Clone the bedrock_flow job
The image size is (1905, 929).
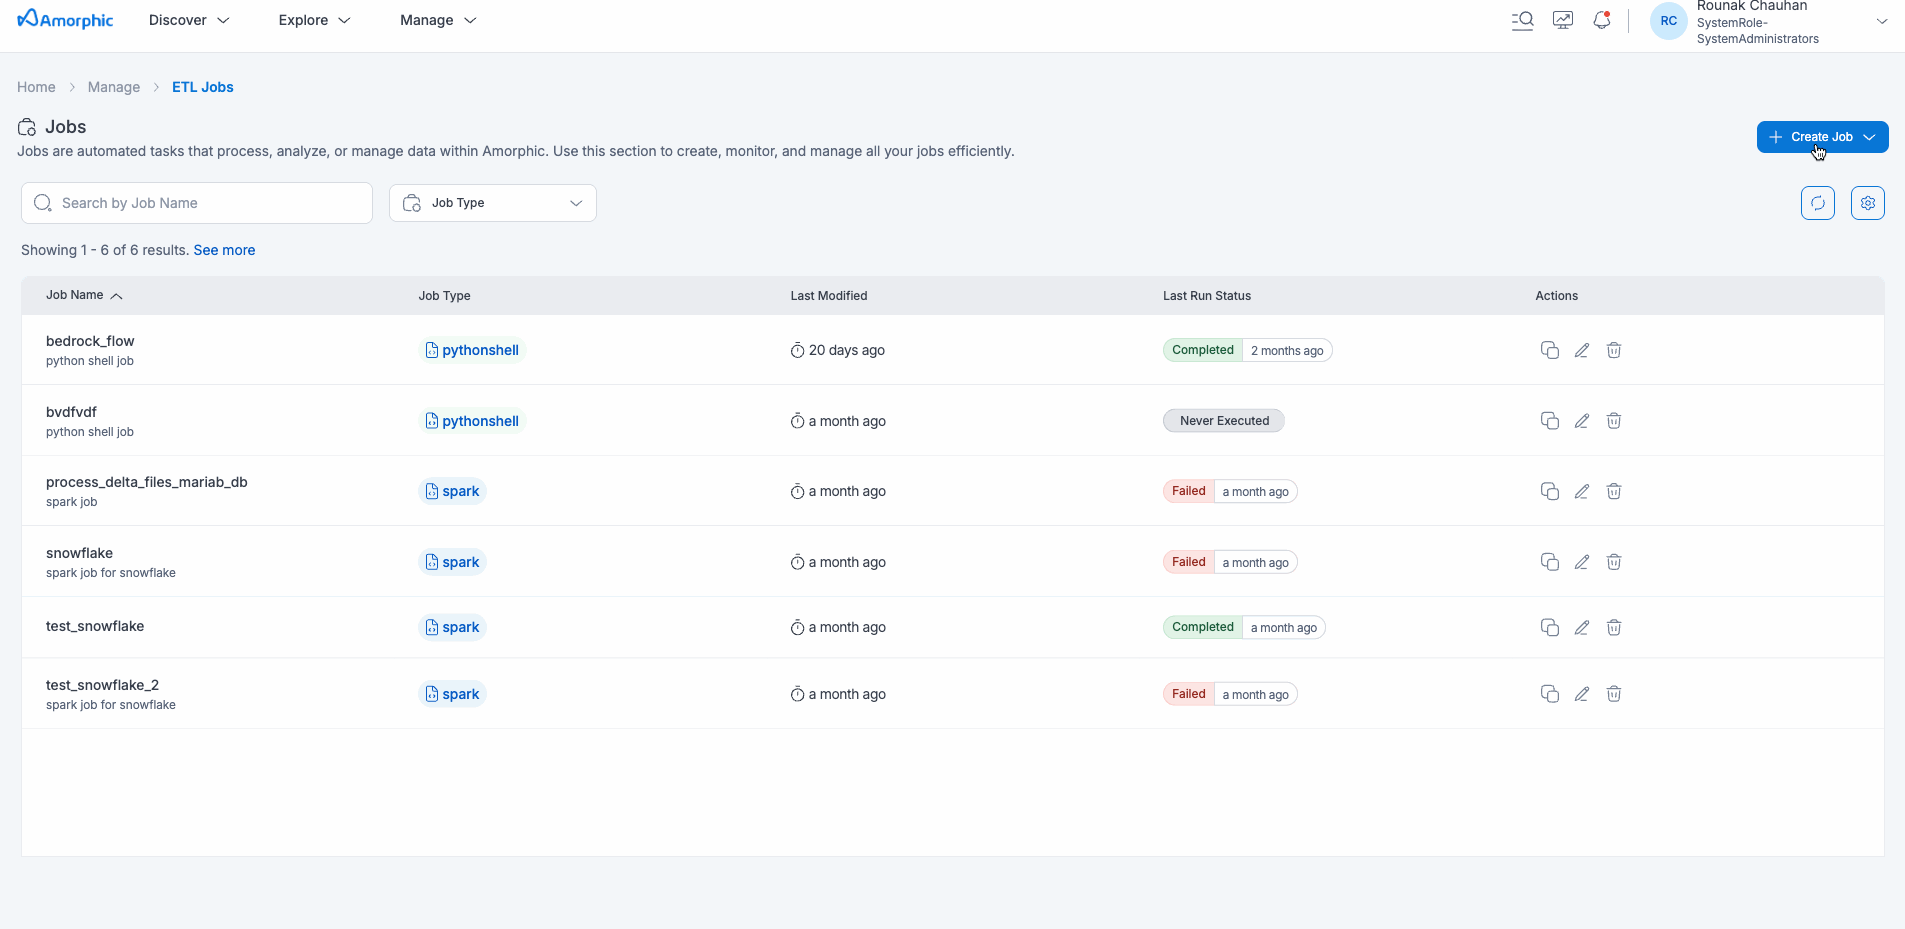(x=1549, y=350)
